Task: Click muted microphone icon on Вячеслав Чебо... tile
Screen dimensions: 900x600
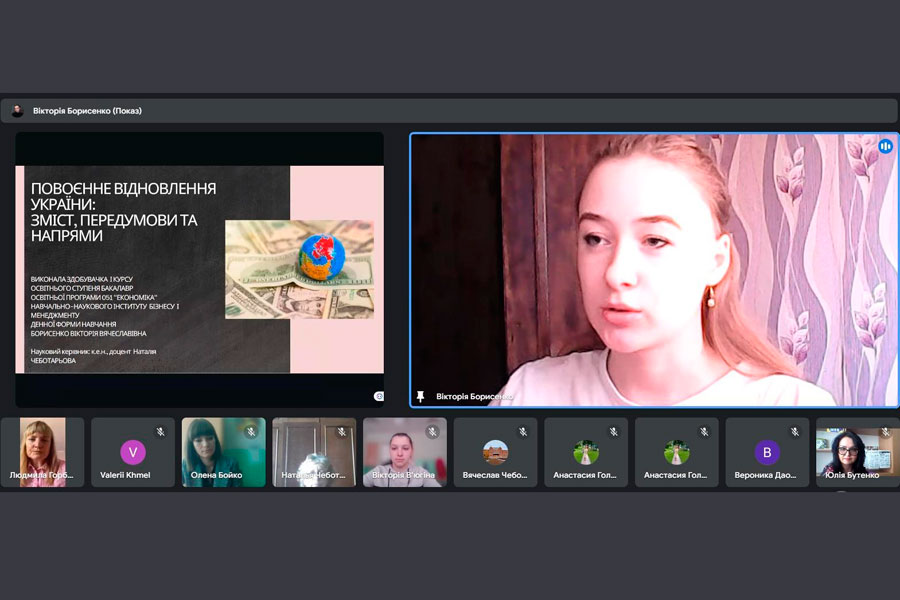Action: [523, 432]
